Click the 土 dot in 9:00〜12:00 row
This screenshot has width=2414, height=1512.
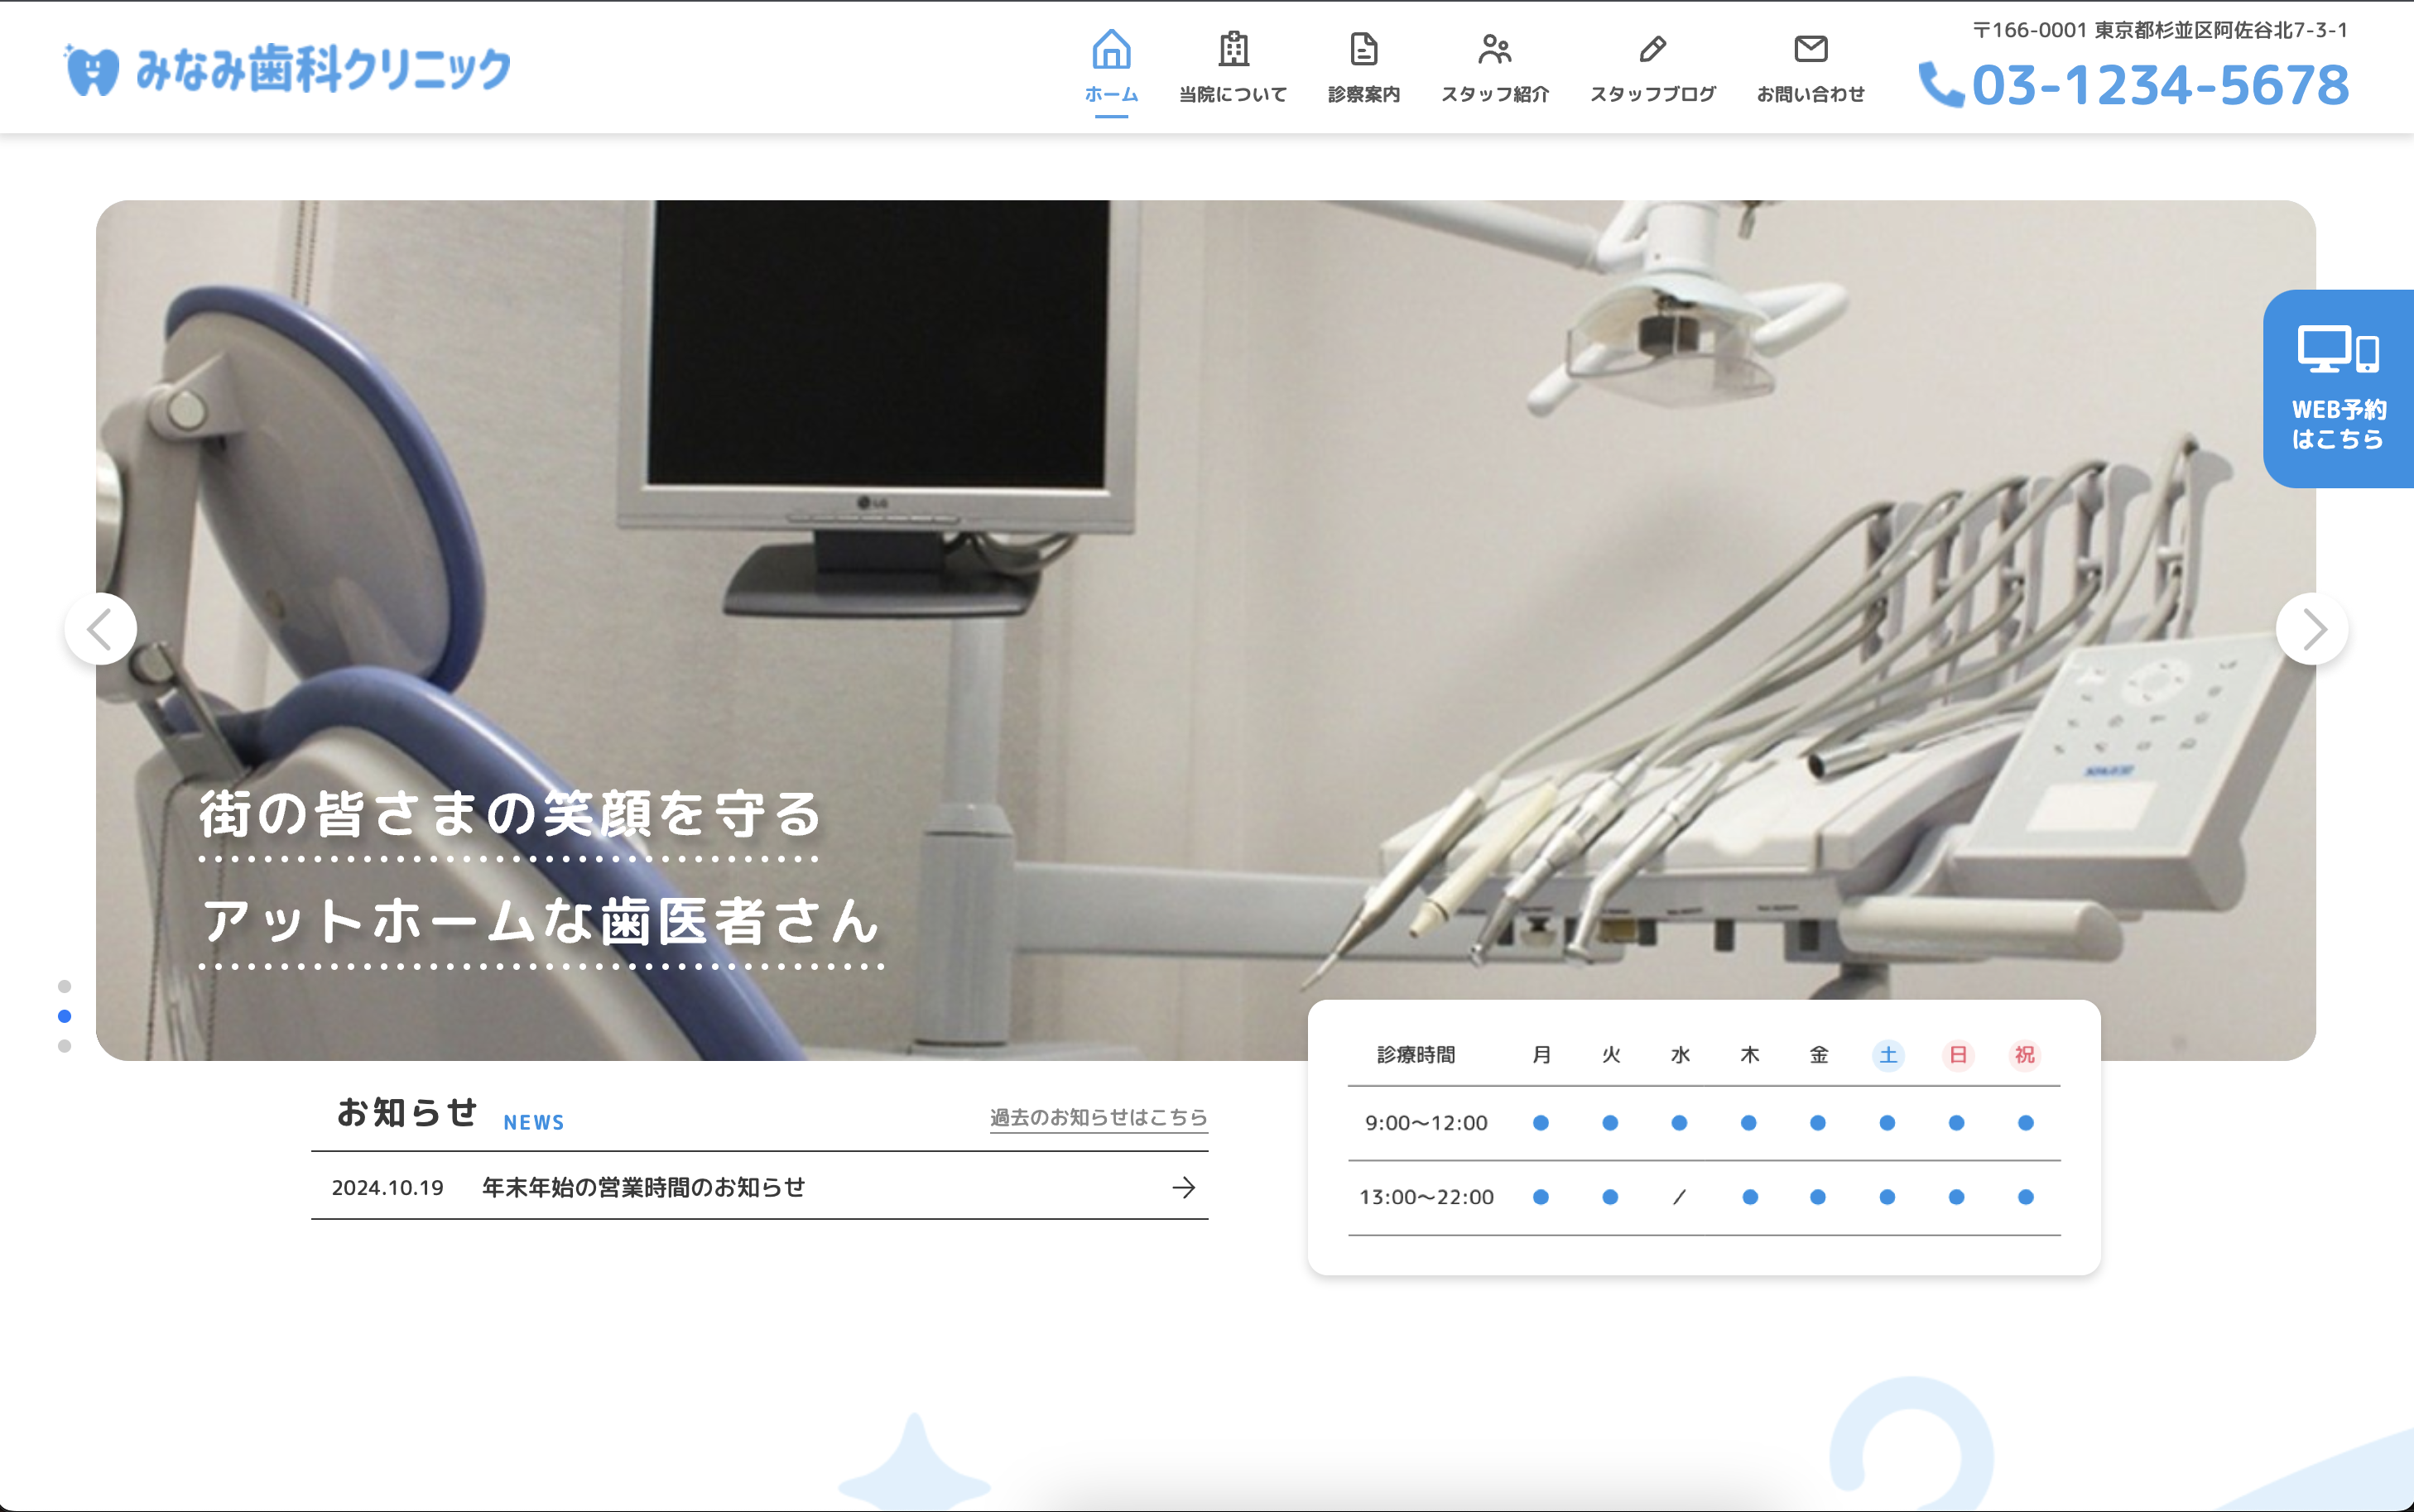(x=1887, y=1123)
